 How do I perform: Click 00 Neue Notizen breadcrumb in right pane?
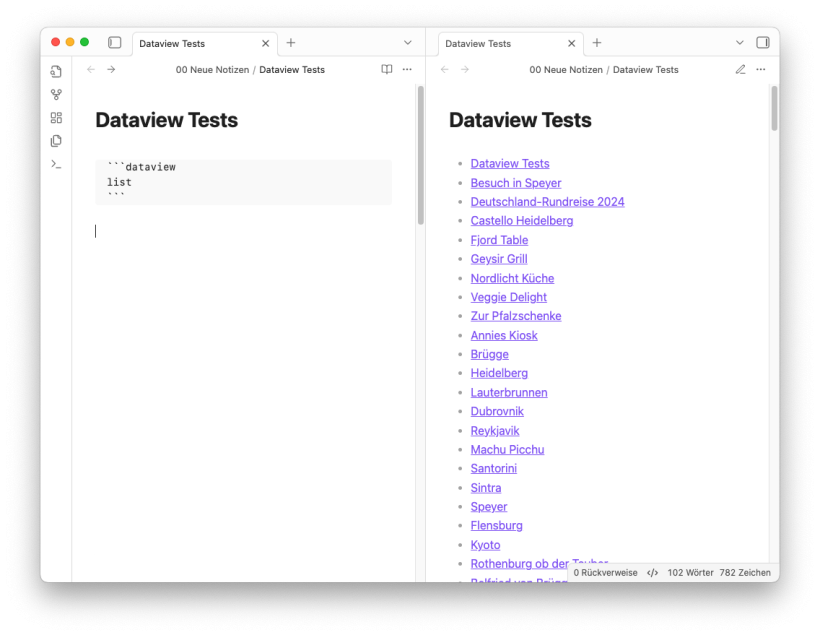click(x=566, y=70)
